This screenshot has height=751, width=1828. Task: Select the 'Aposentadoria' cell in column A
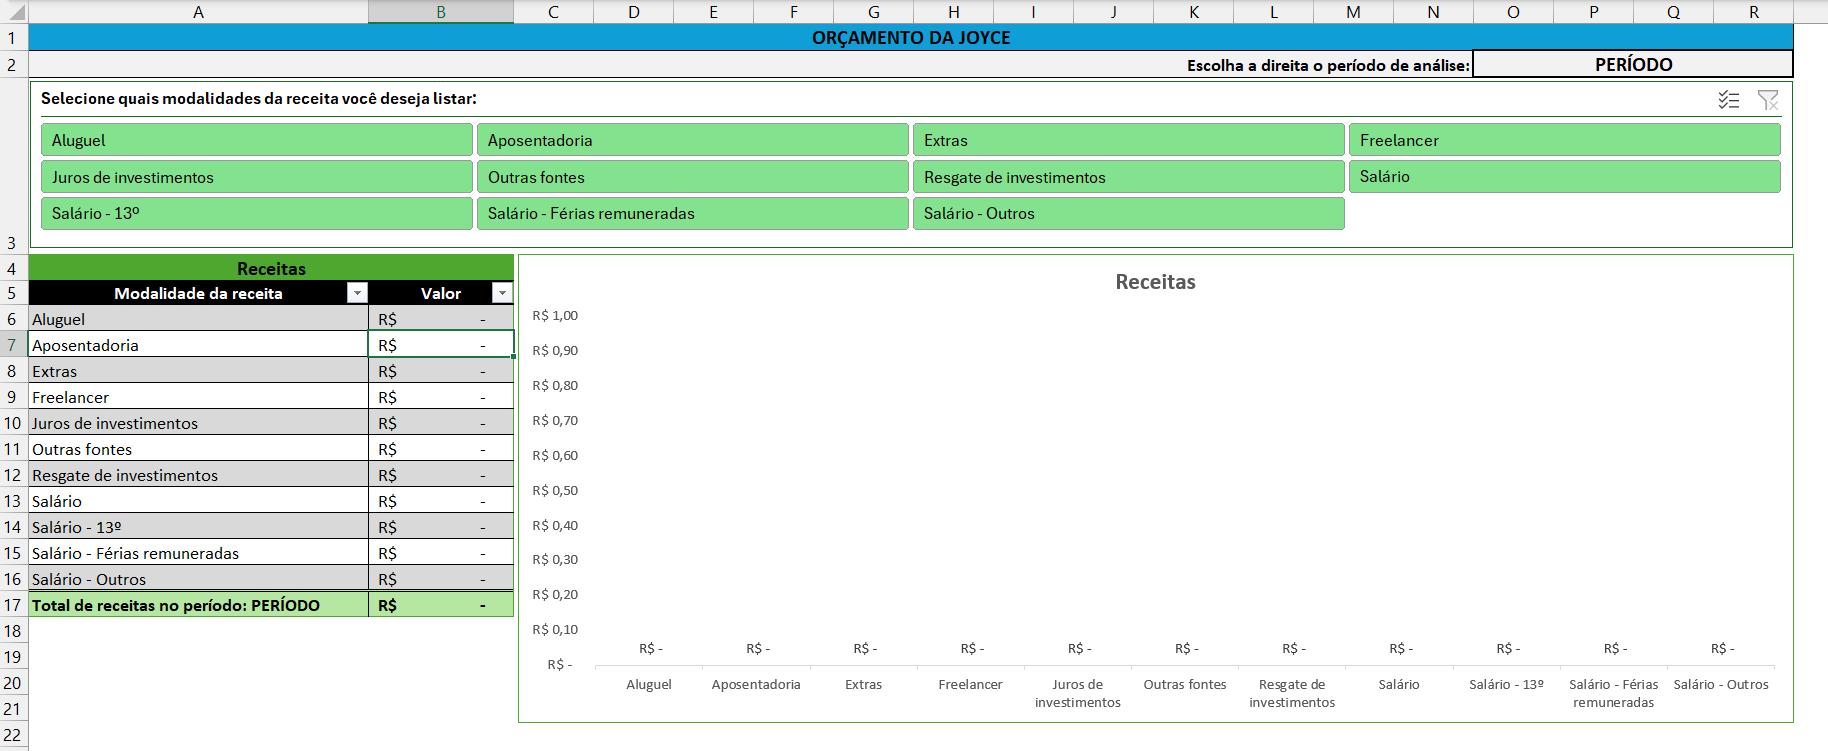(x=198, y=345)
